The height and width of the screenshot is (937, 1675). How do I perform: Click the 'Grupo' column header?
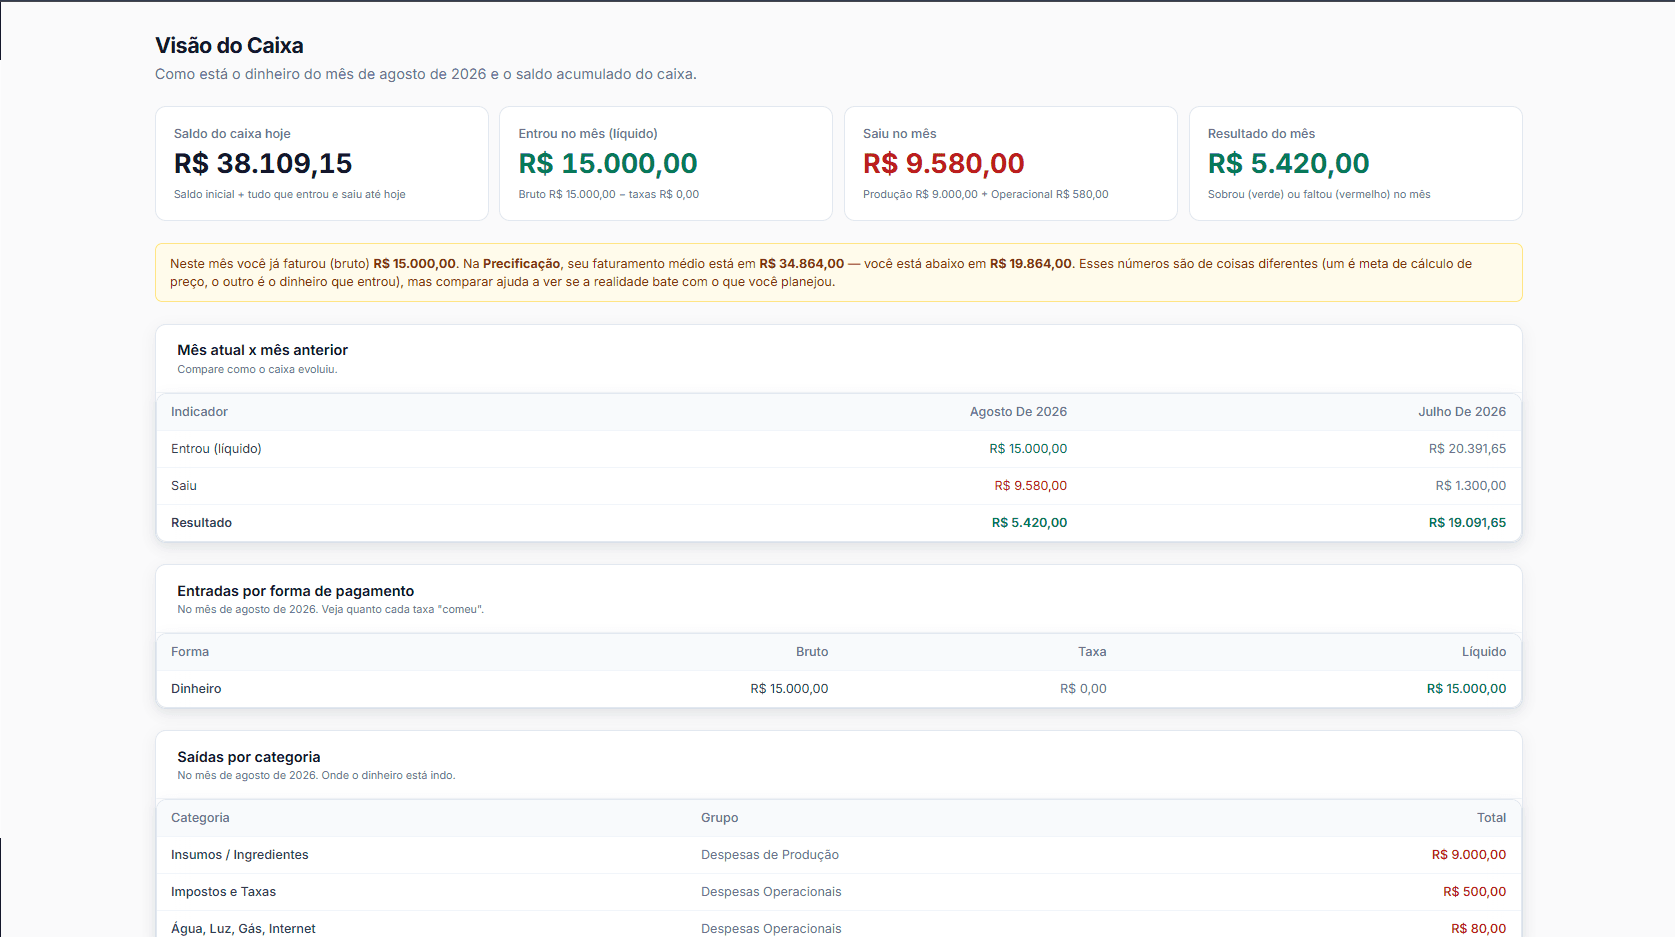click(720, 818)
